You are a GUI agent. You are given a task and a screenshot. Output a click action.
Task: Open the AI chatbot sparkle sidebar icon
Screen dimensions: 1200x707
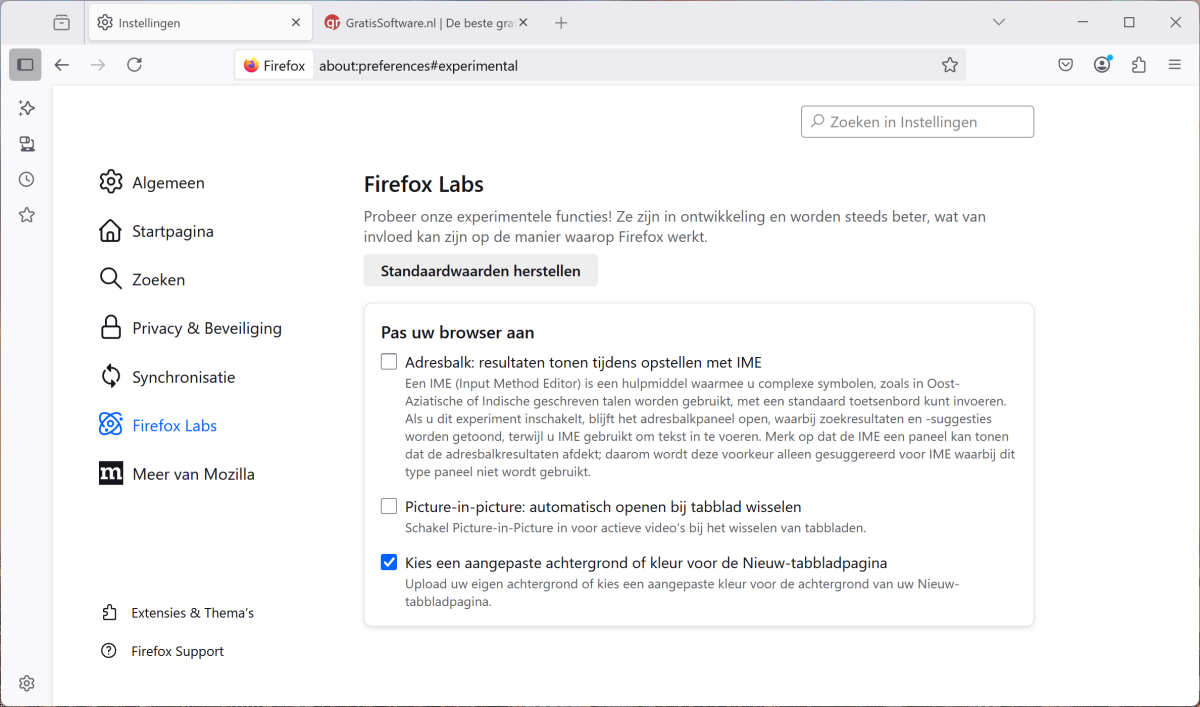[27, 108]
